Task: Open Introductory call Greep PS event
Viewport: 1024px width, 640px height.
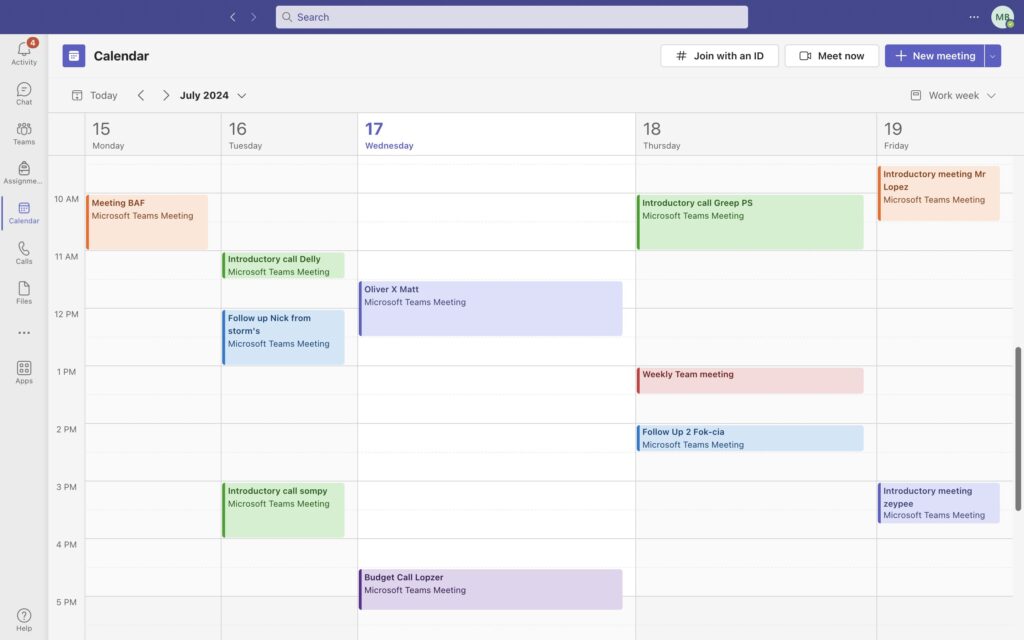Action: [750, 222]
